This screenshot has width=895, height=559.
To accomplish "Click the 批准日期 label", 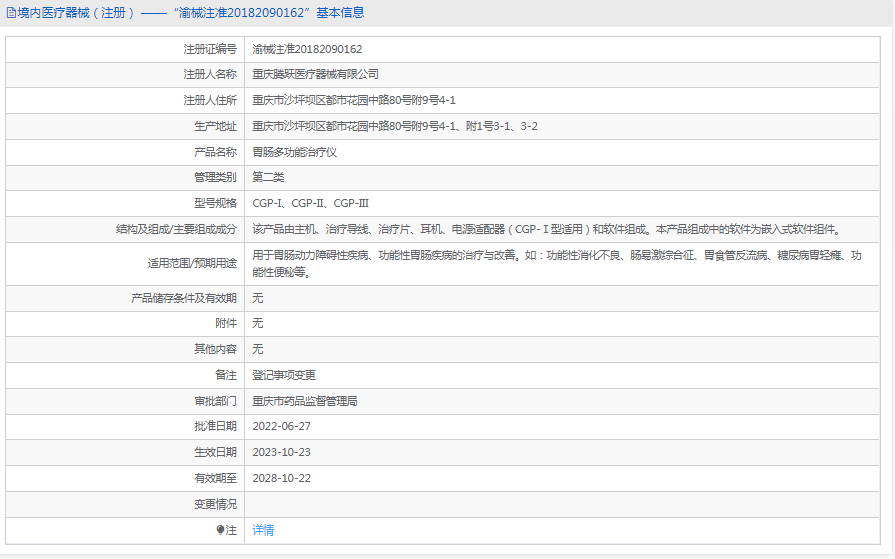I will click(x=215, y=426).
